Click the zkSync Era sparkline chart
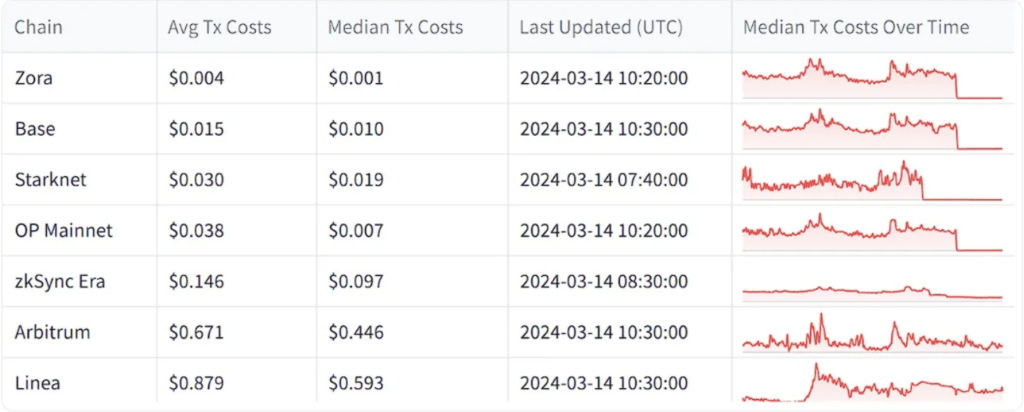Screen dimensions: 1024x412 point(872,292)
